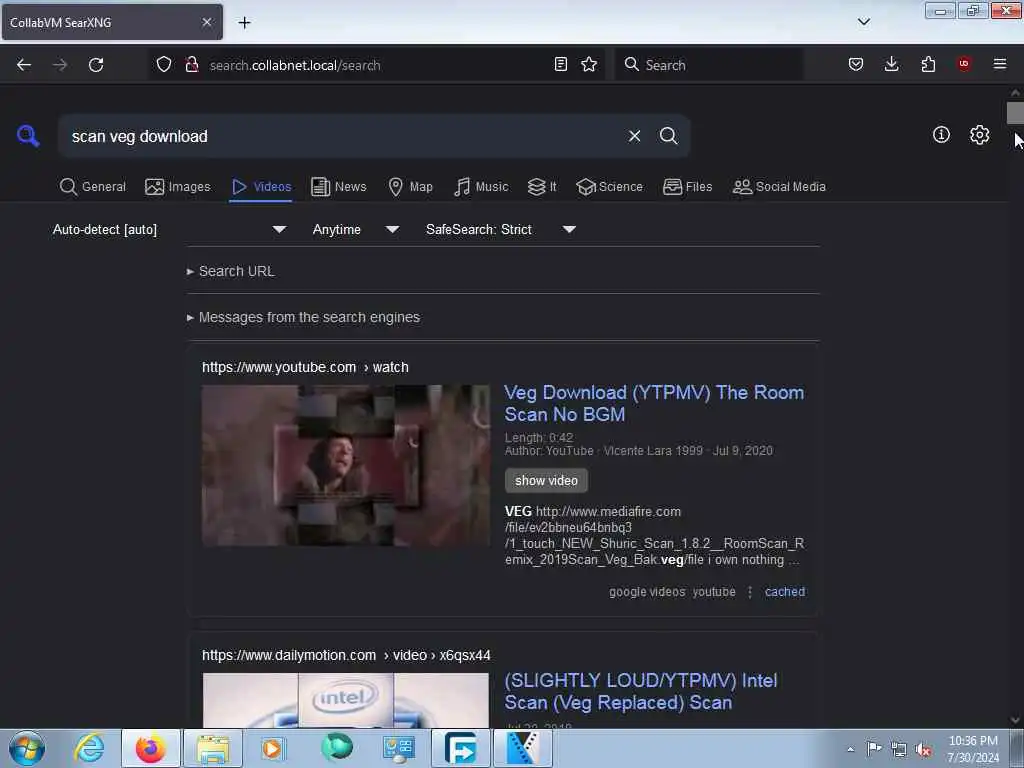Screen dimensions: 1024x768
Task: Open the extensions puzzle icon
Action: coord(928,64)
